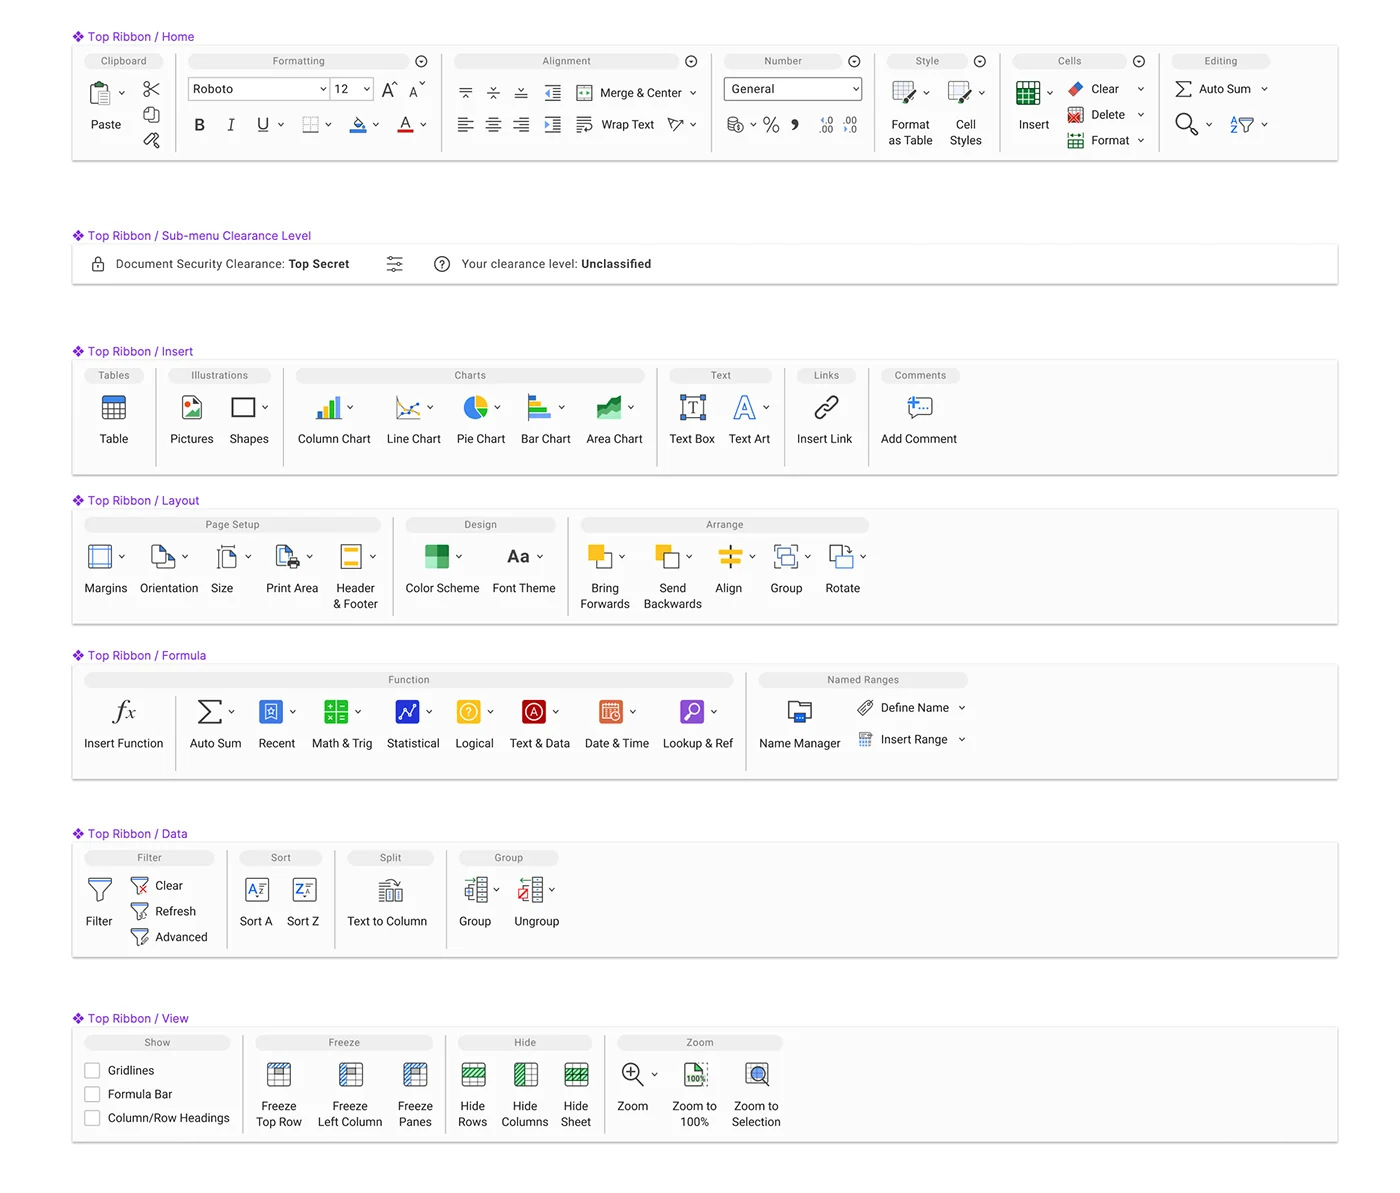Collapse the Alignment group expander

(691, 61)
